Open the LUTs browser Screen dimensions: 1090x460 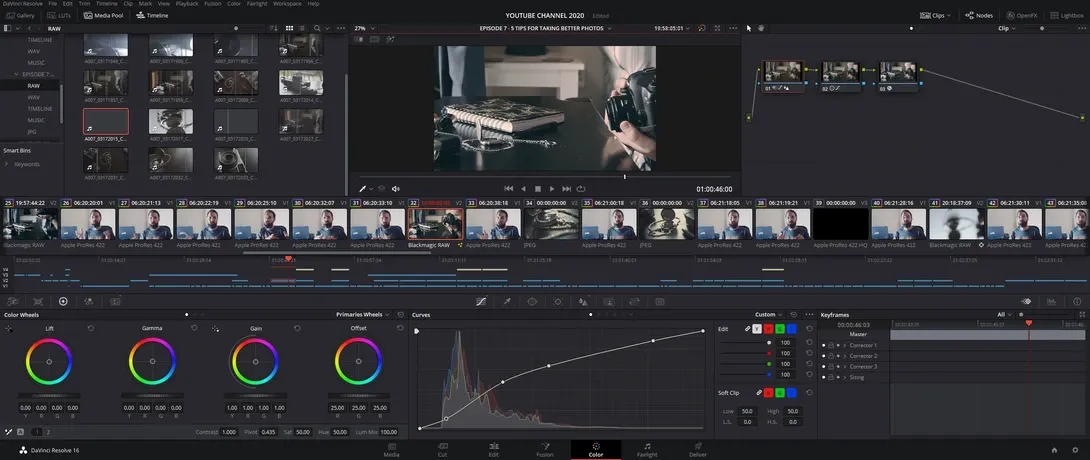59,15
